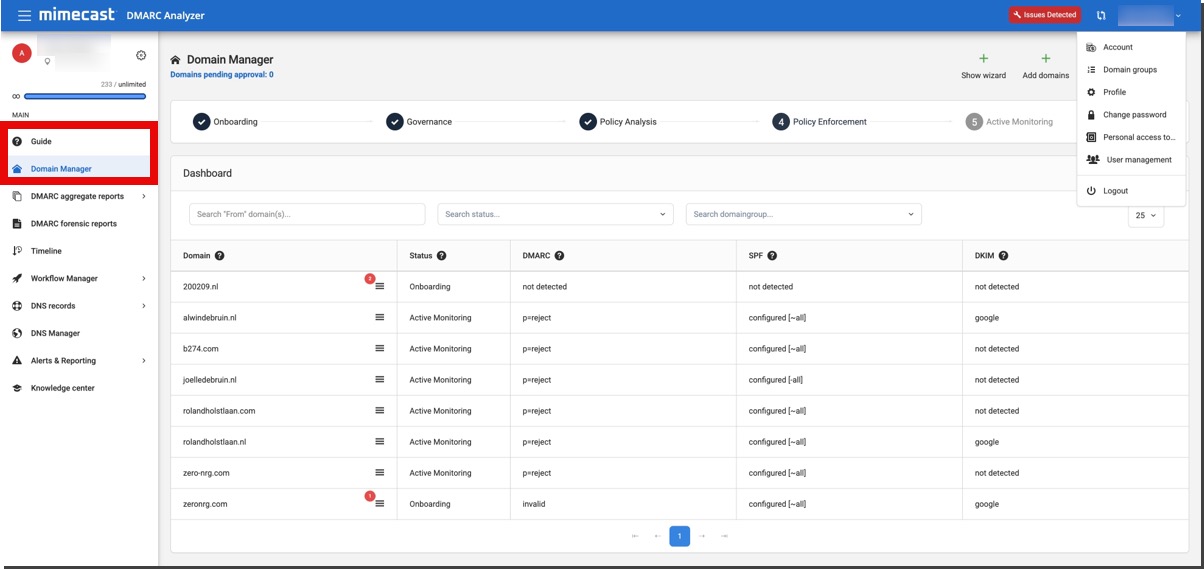Open row menu for rolandholstlaan.com
The height and width of the screenshot is (569, 1204).
click(379, 411)
